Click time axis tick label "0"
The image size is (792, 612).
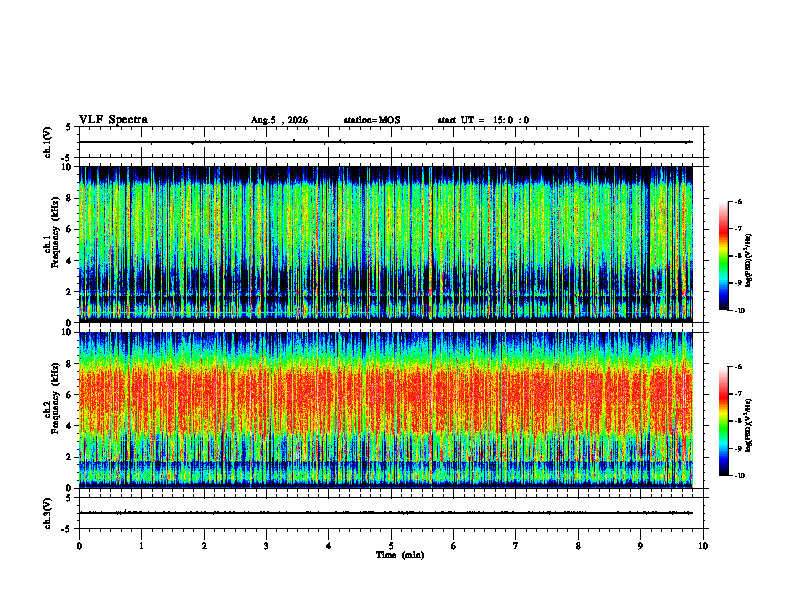coord(79,546)
